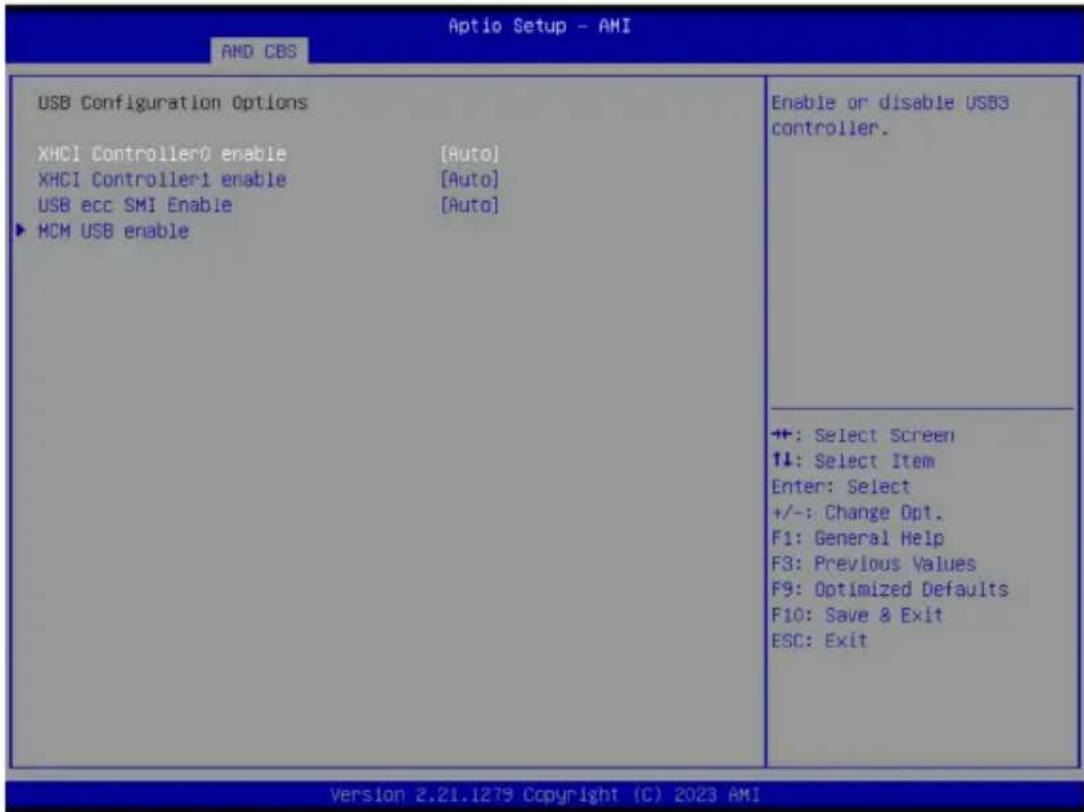
Task: Click the +/-: Change Opt. hint
Action: click(x=857, y=512)
